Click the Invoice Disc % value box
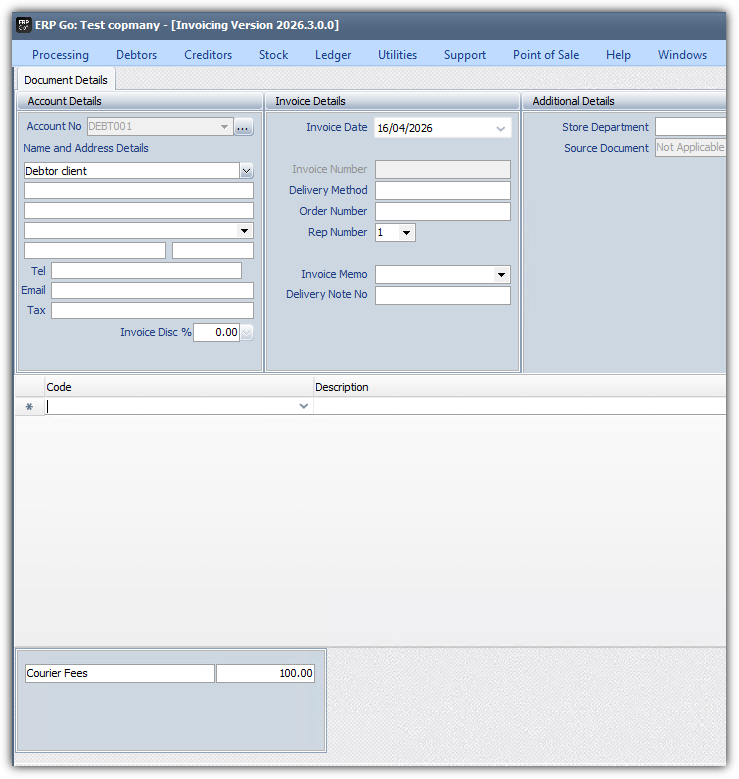 tap(216, 333)
